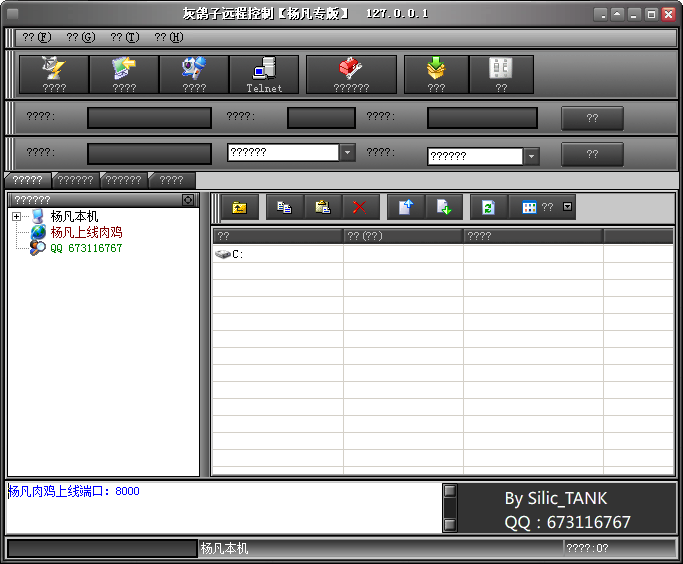683x564 pixels.
Task: Click the upload file icon with blue arrow
Action: tap(405, 208)
